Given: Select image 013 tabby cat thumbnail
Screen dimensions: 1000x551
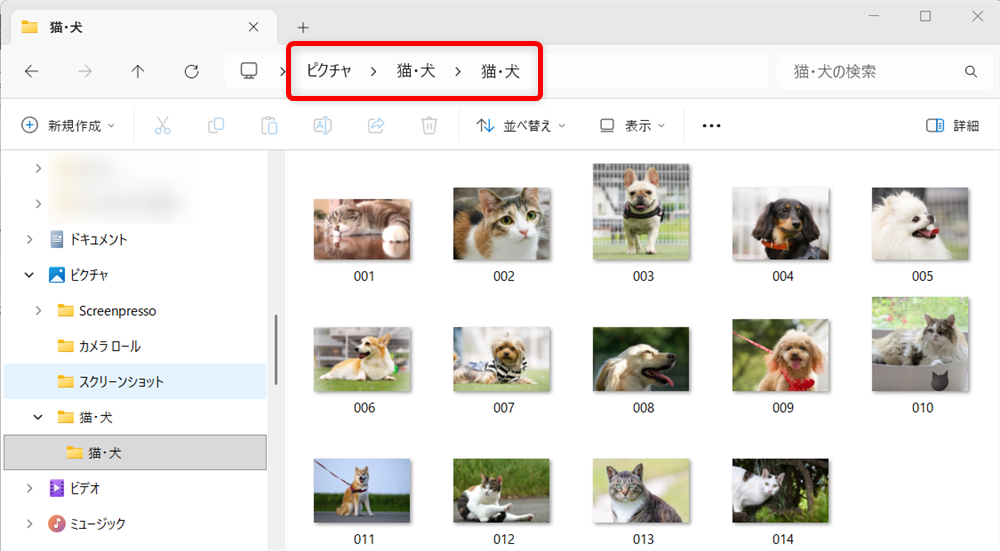Looking at the screenshot, I should tap(641, 490).
